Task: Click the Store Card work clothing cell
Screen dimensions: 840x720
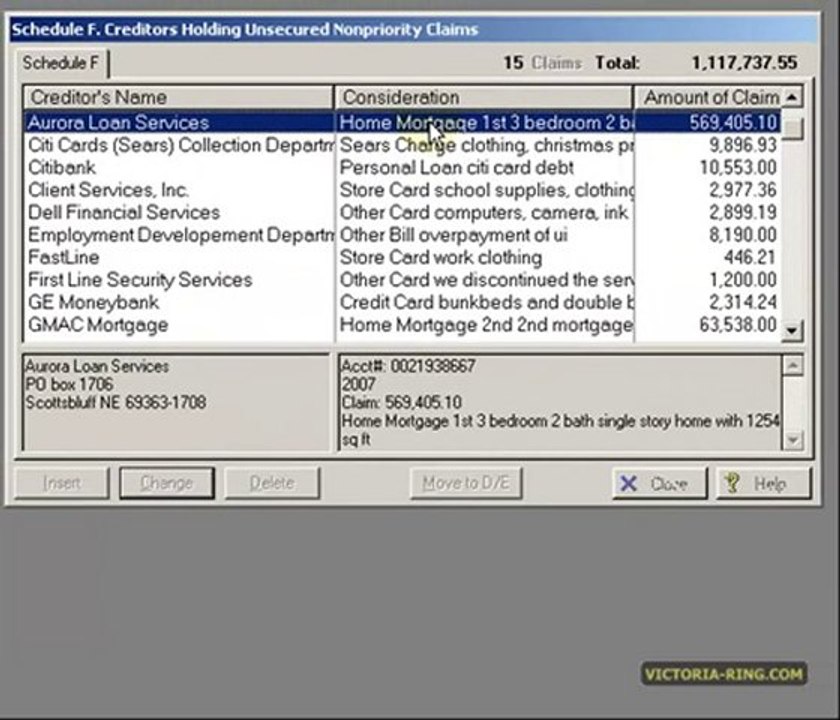Action: (x=485, y=258)
